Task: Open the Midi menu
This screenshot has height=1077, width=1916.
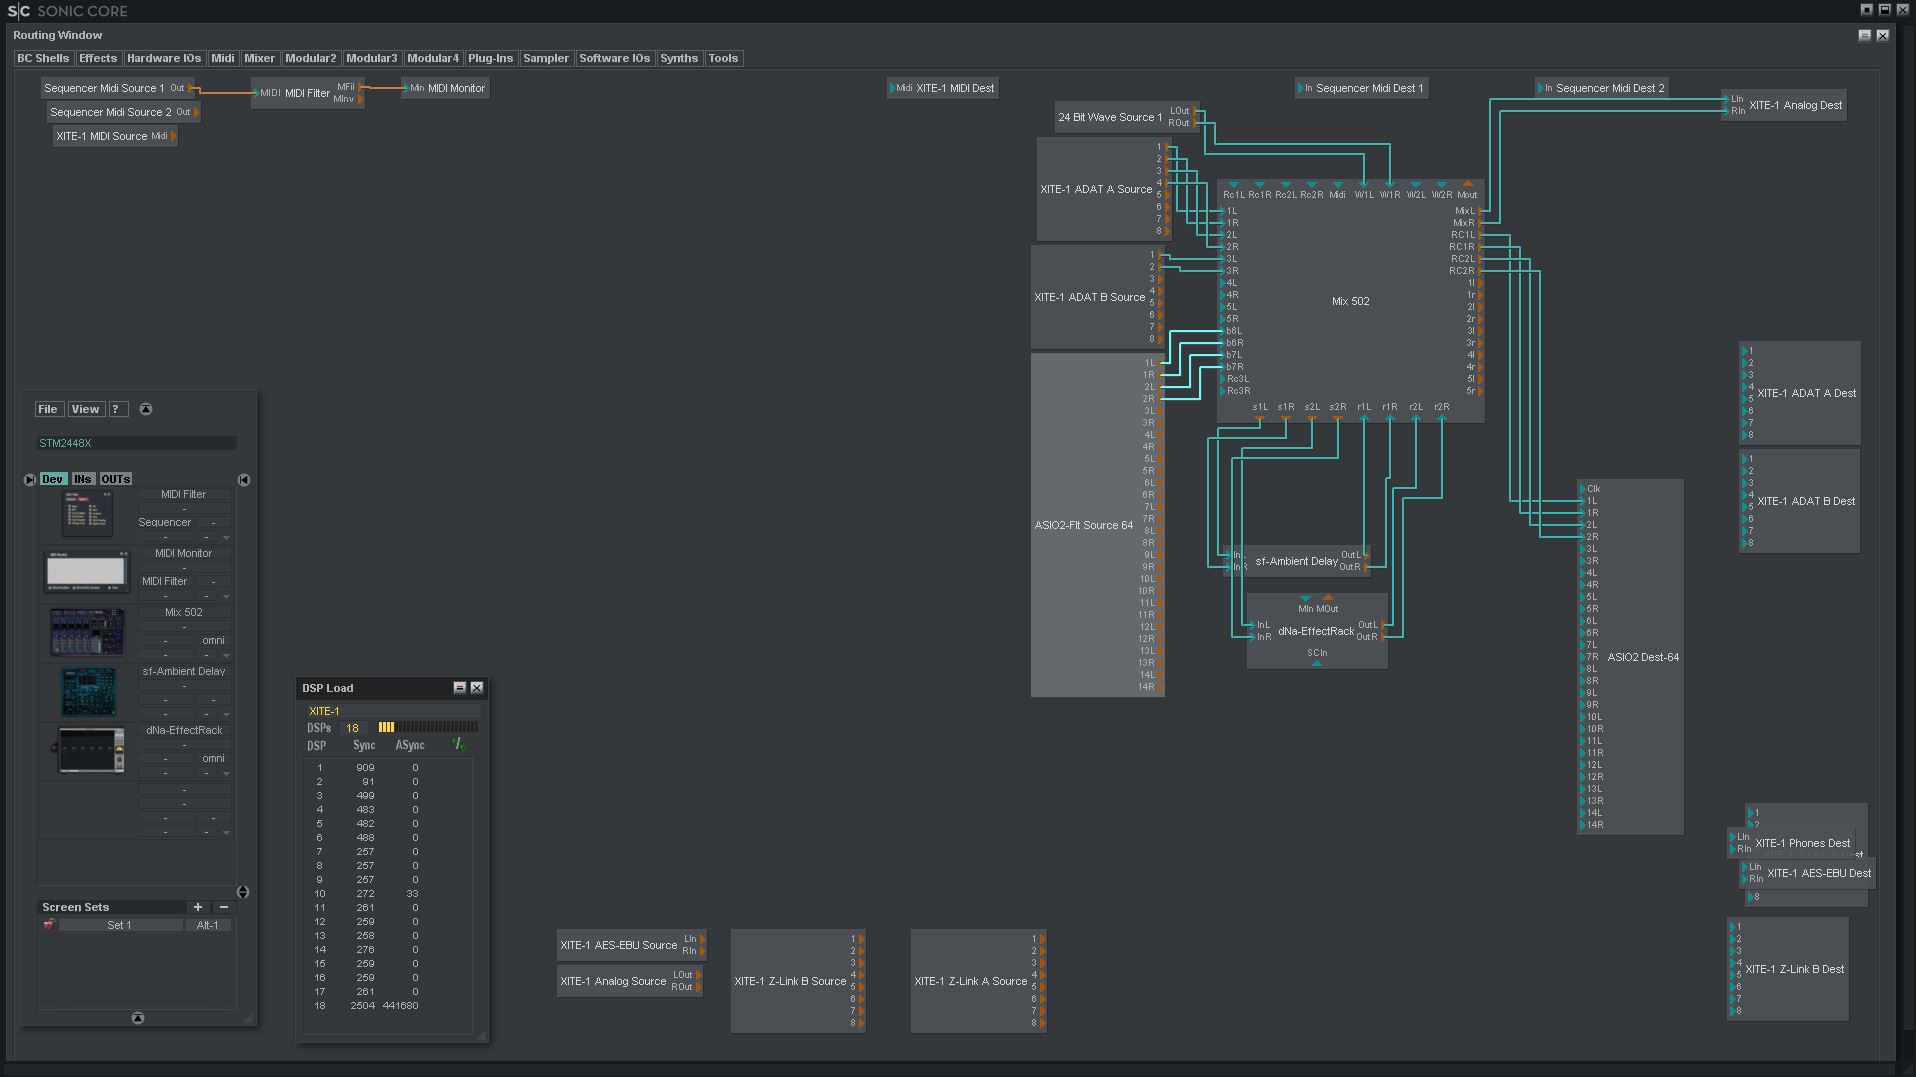Action: click(x=223, y=58)
